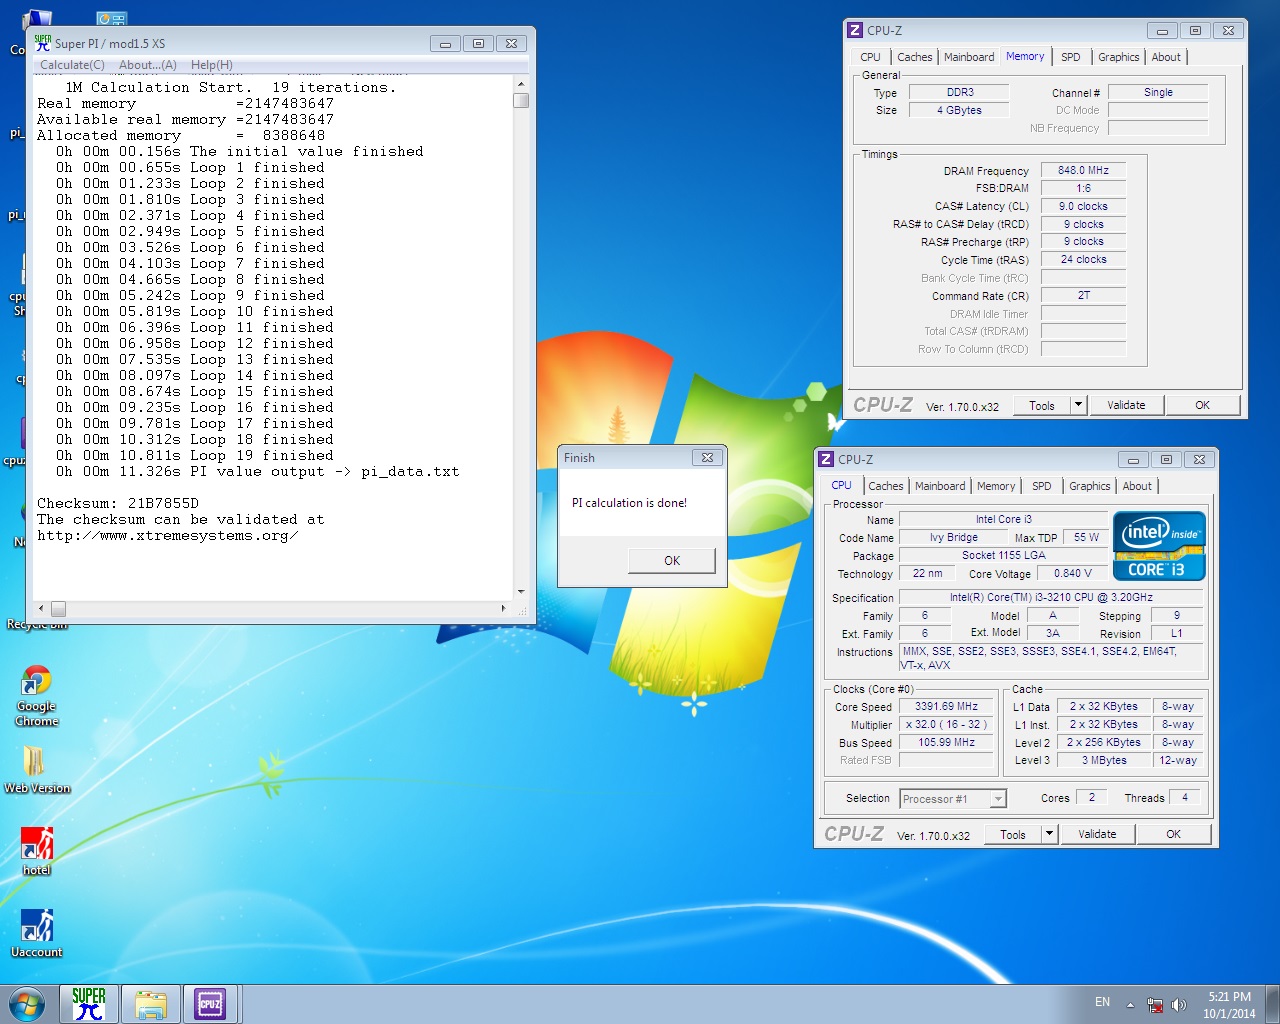Click the Checksum: 21B7855D line
The image size is (1280, 1024).
click(x=118, y=503)
